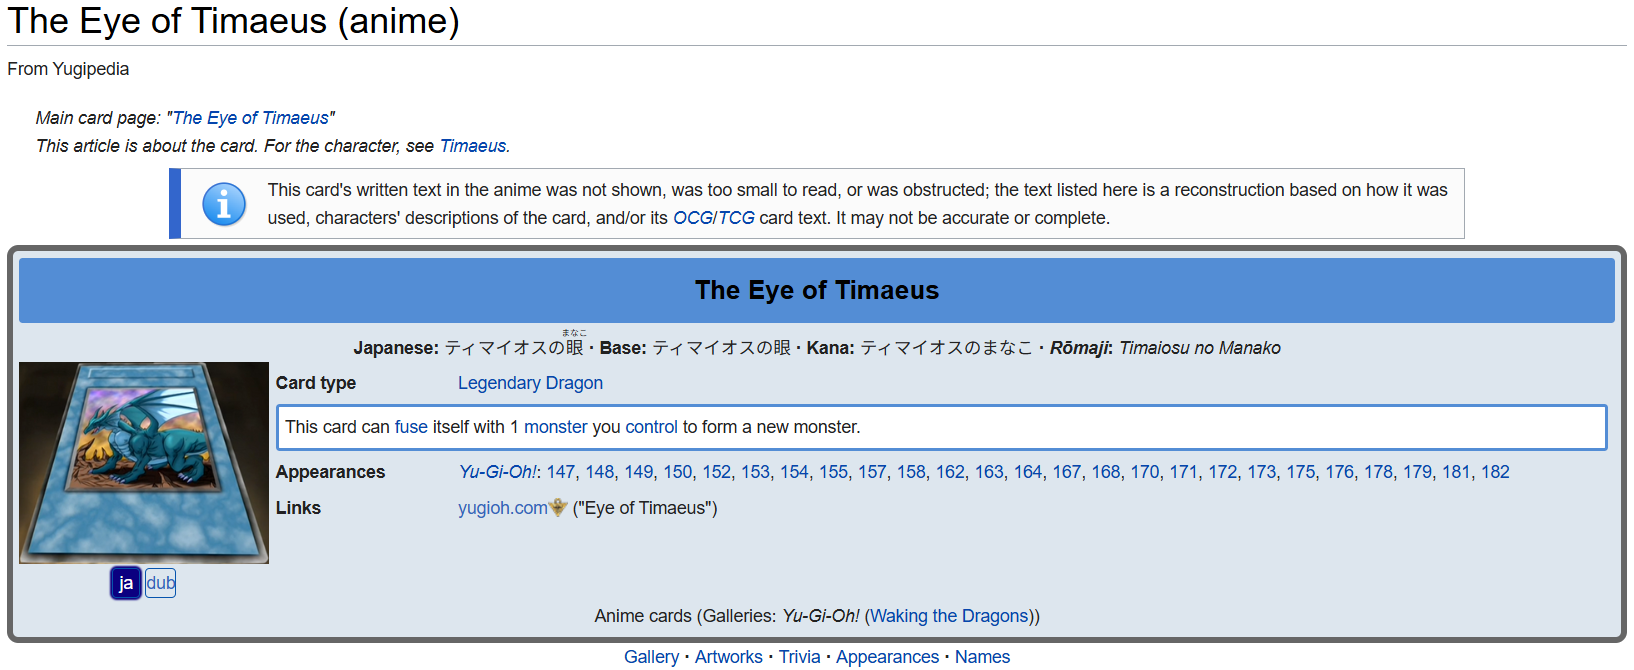
Task: Open episode 149 appearance link
Action: [x=639, y=472]
